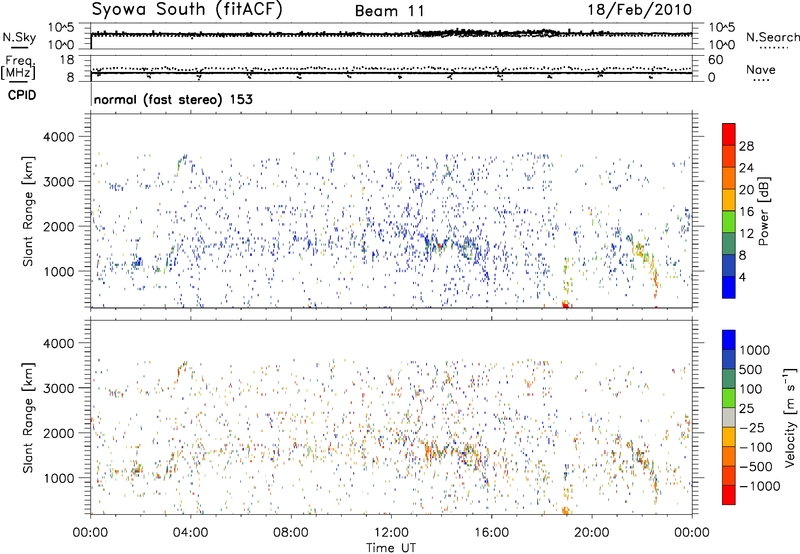Click the gray Velocity colorbar segment between 25 and -25
Viewport: 800px width, 554px height.
pos(729,417)
